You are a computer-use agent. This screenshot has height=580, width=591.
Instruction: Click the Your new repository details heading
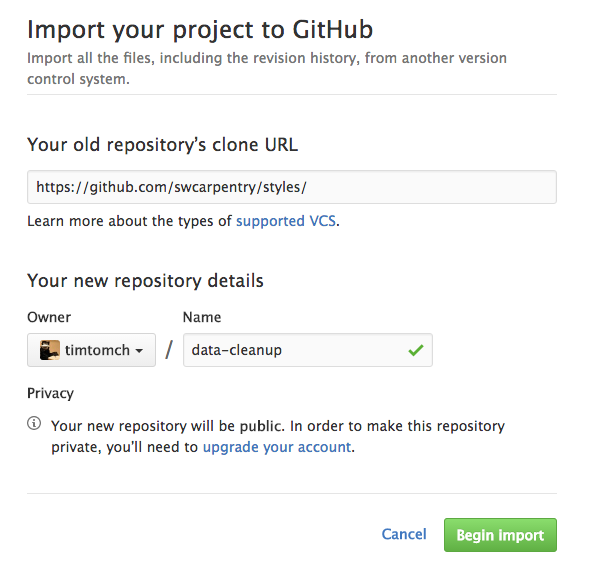click(x=145, y=281)
